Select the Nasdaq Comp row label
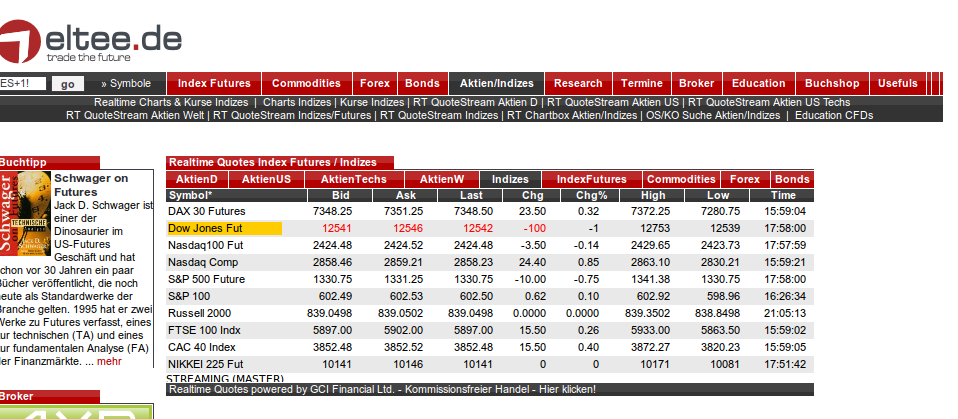Image resolution: width=958 pixels, height=419 pixels. [203, 263]
